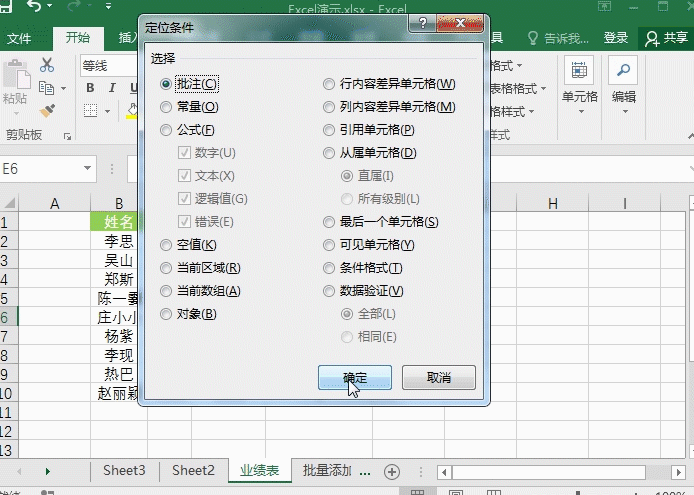Expand the Paste options arrow
Image resolution: width=694 pixels, height=495 pixels.
[x=16, y=114]
